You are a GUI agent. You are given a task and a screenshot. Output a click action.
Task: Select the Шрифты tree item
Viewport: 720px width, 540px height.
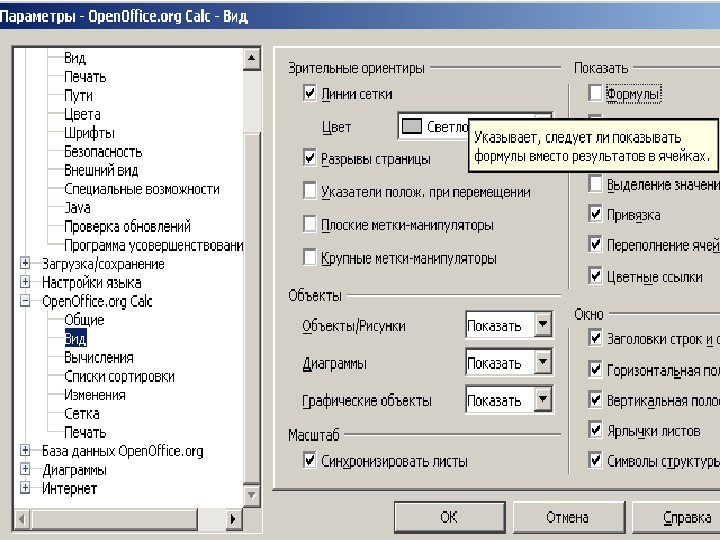point(89,133)
